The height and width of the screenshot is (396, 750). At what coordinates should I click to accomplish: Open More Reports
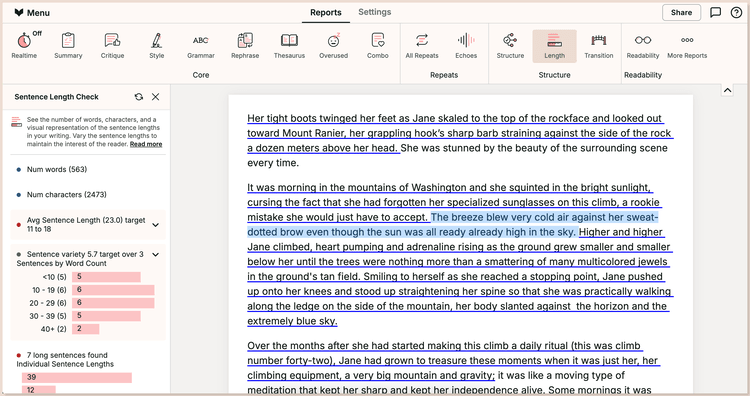tap(687, 46)
